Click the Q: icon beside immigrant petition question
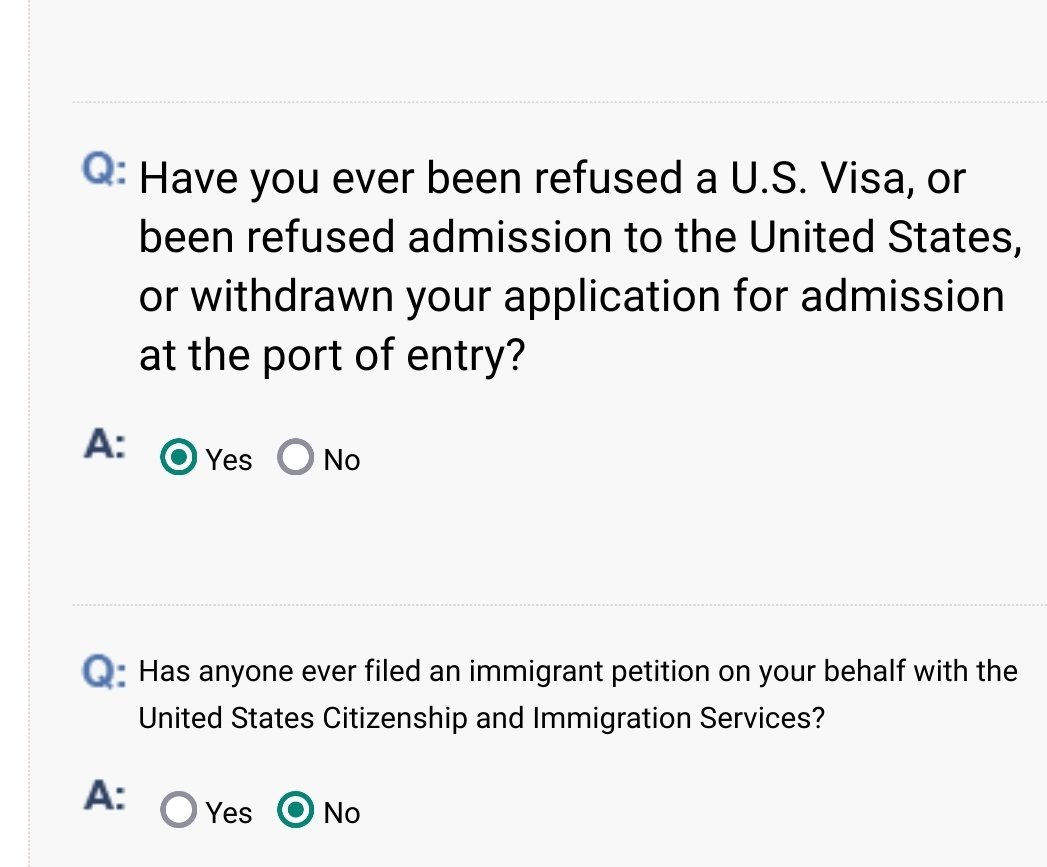 click(103, 671)
